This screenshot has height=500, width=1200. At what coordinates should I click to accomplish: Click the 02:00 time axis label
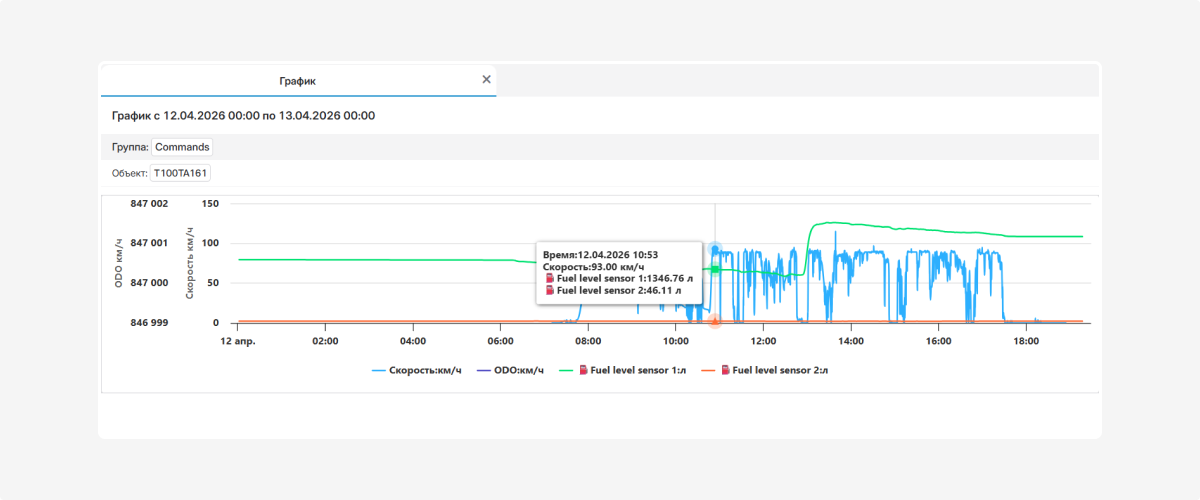(x=325, y=341)
